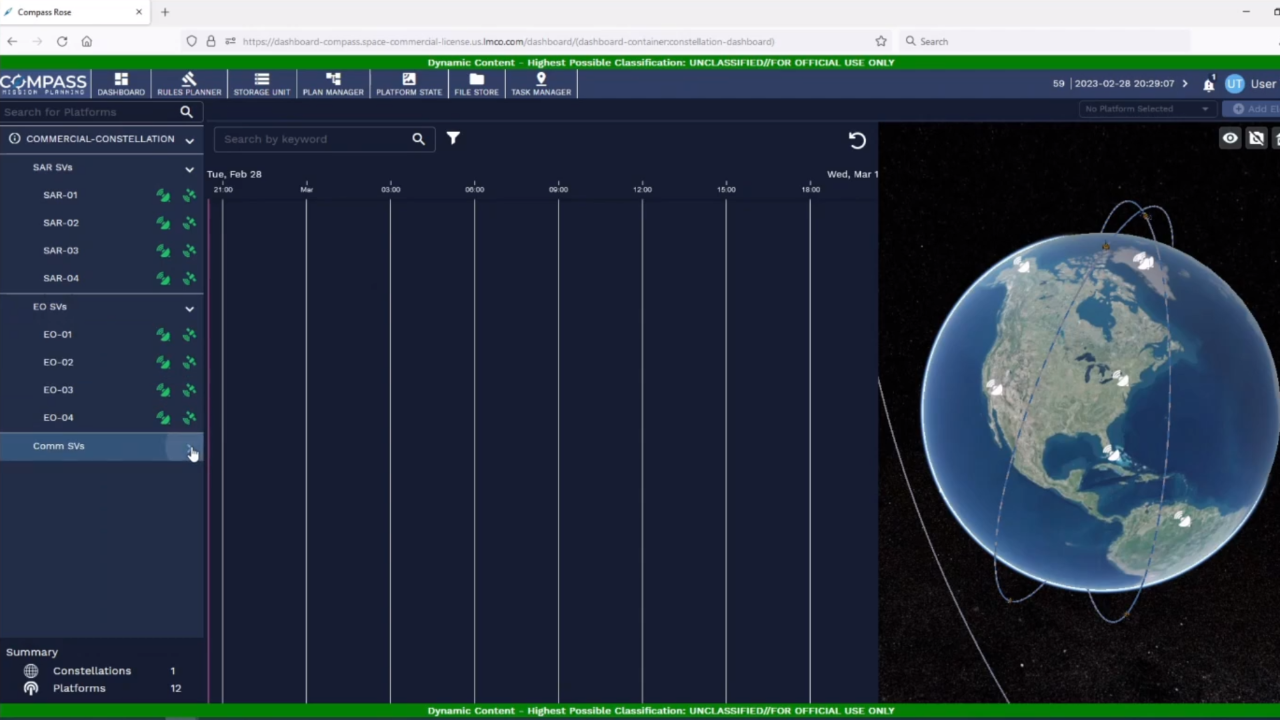This screenshot has height=720, width=1280.
Task: Click the reset timeline circular arrow icon
Action: pyautogui.click(x=857, y=141)
